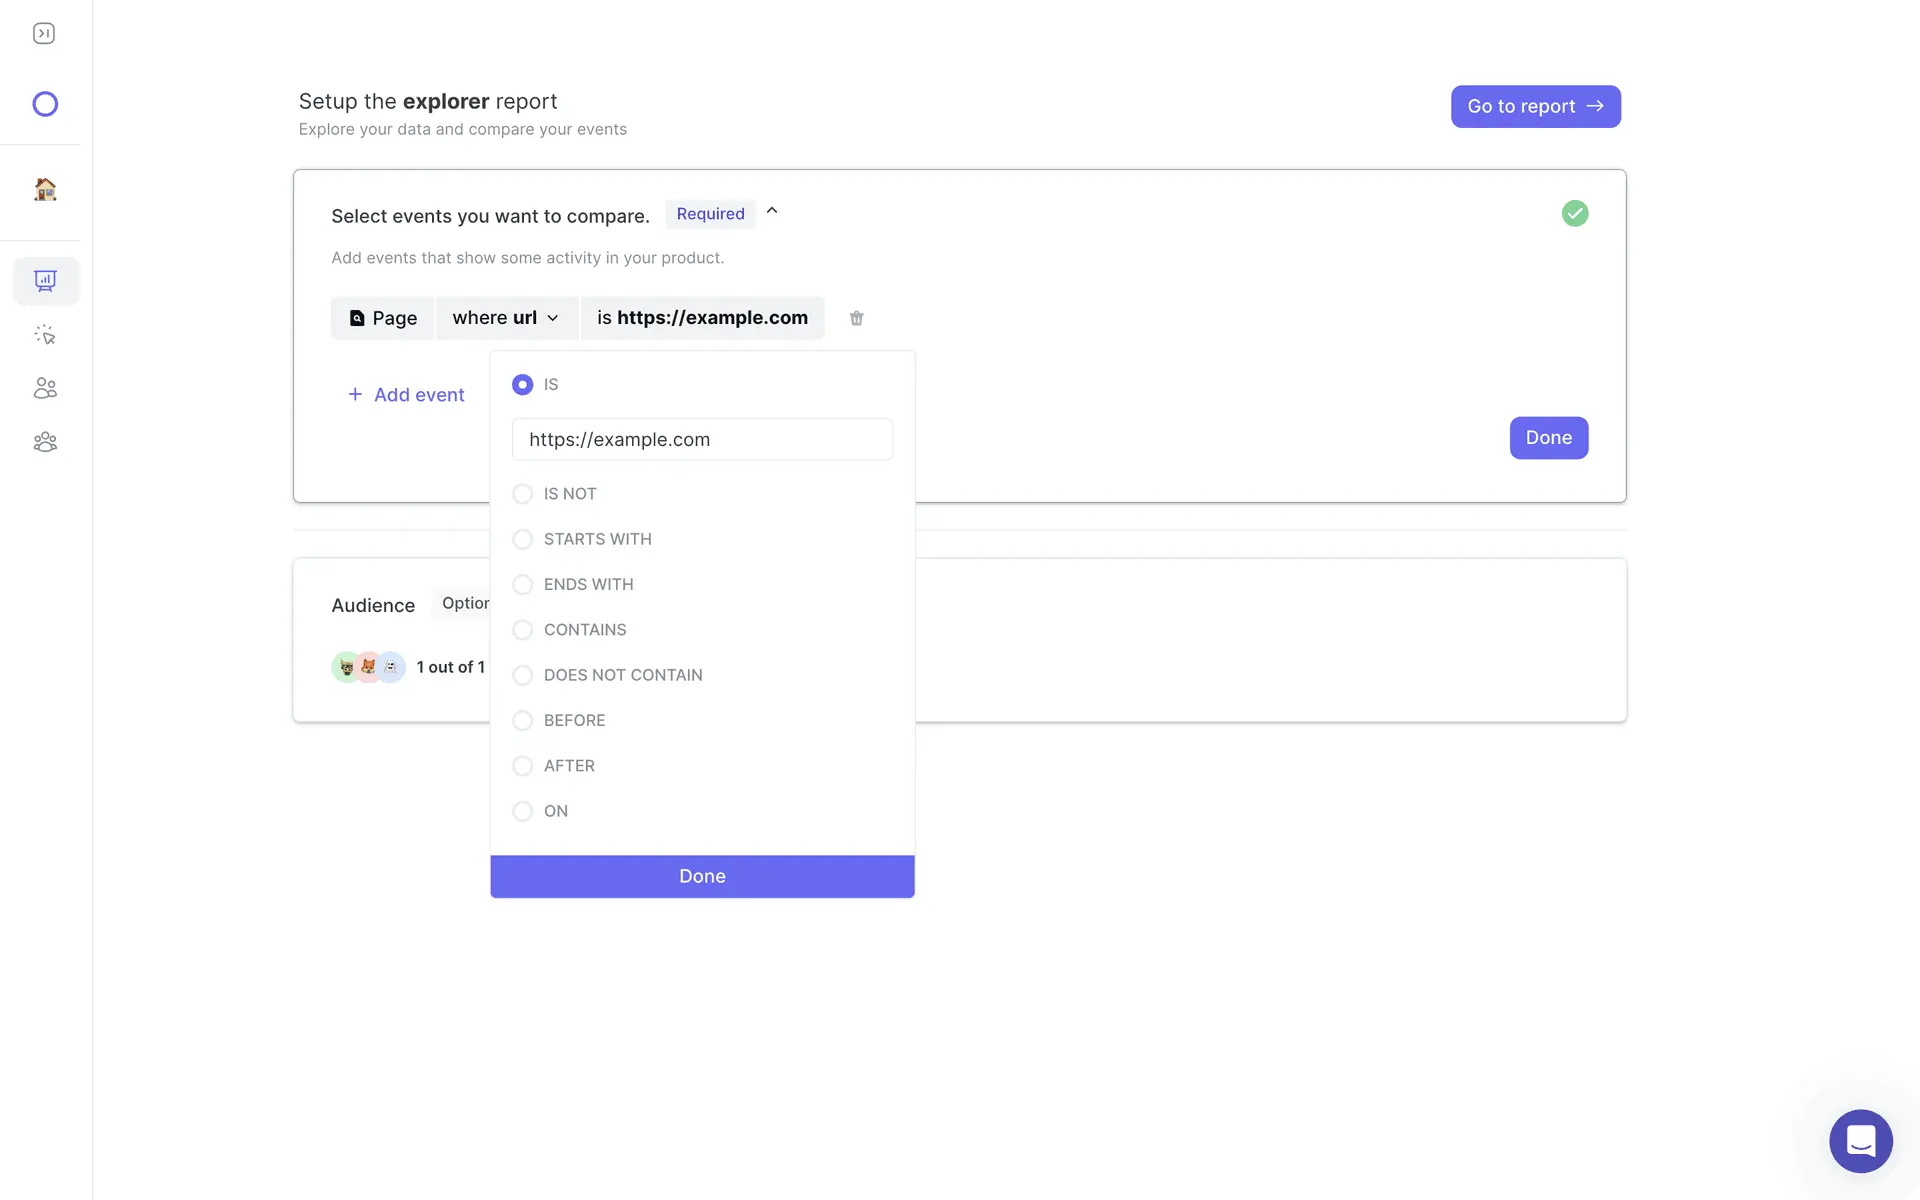Screen dimensions: 1920x1200
Task: Open the users people icon in sidebar
Action: [45, 388]
